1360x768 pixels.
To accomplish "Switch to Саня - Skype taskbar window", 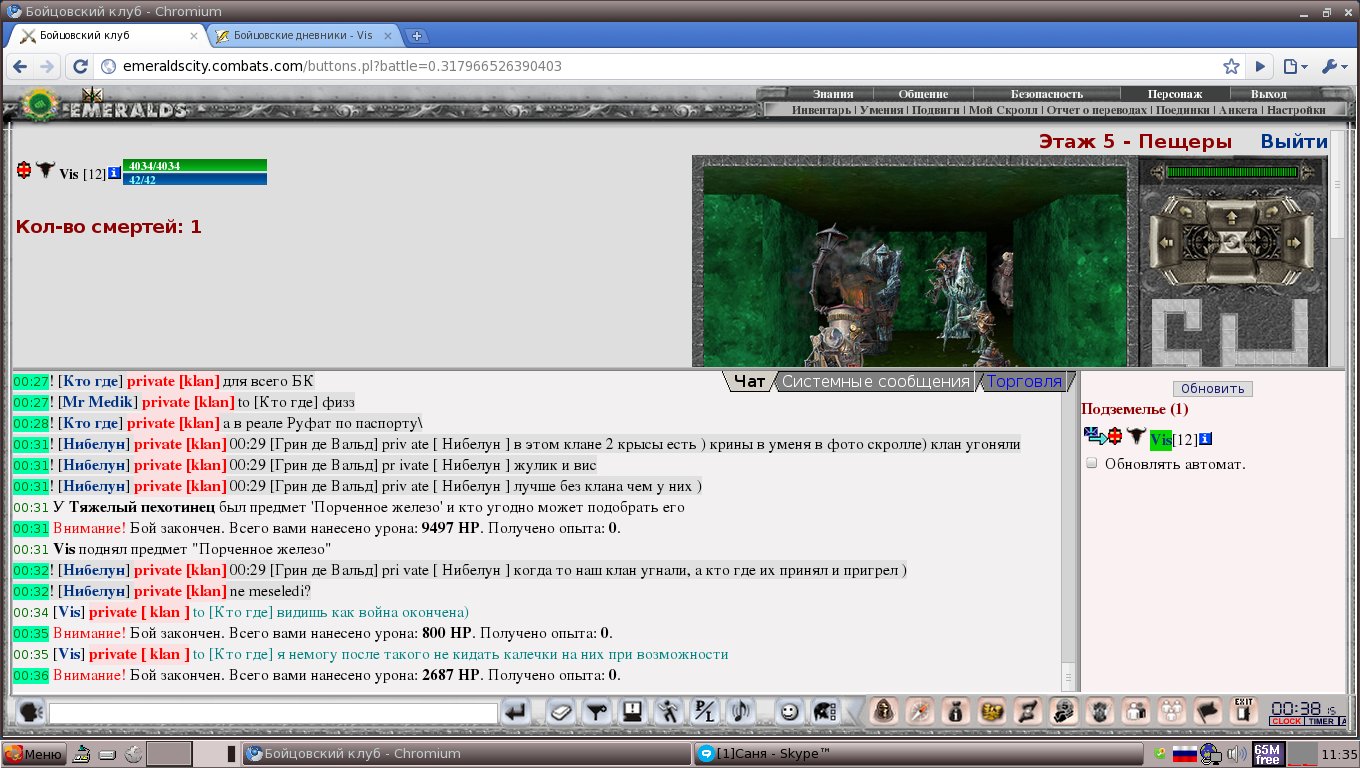I will tap(919, 753).
